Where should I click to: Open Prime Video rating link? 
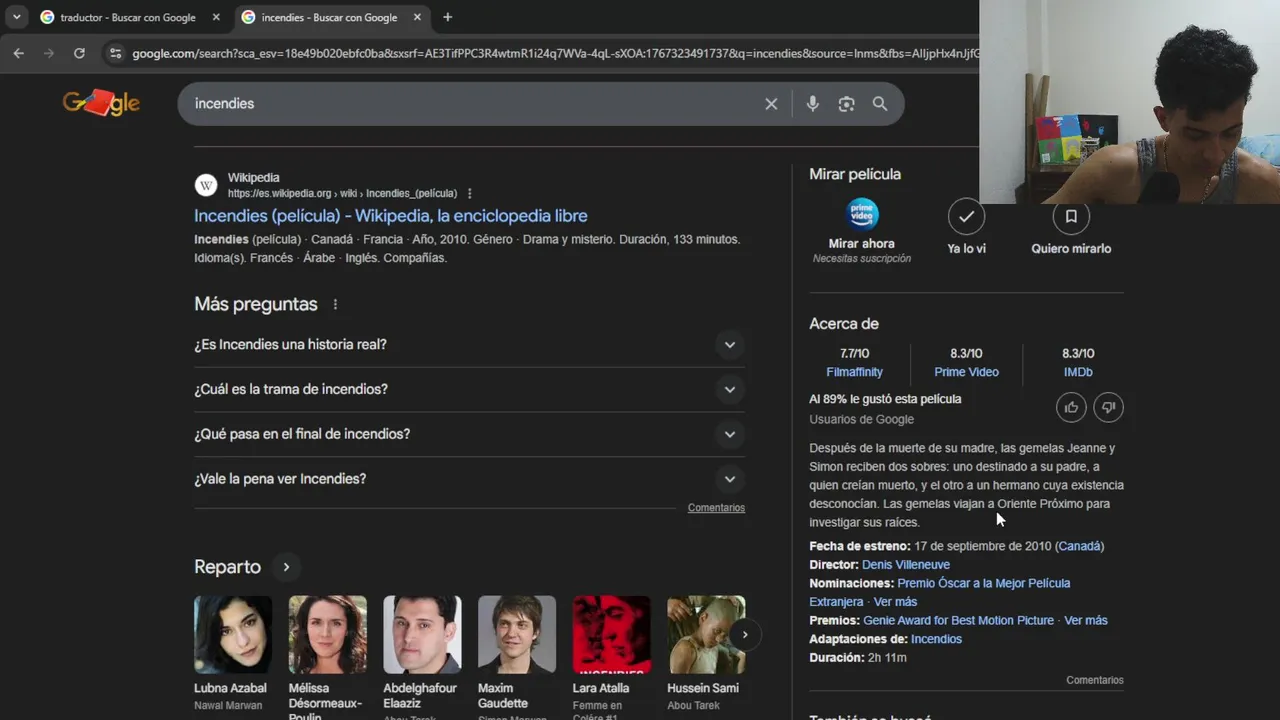(966, 372)
